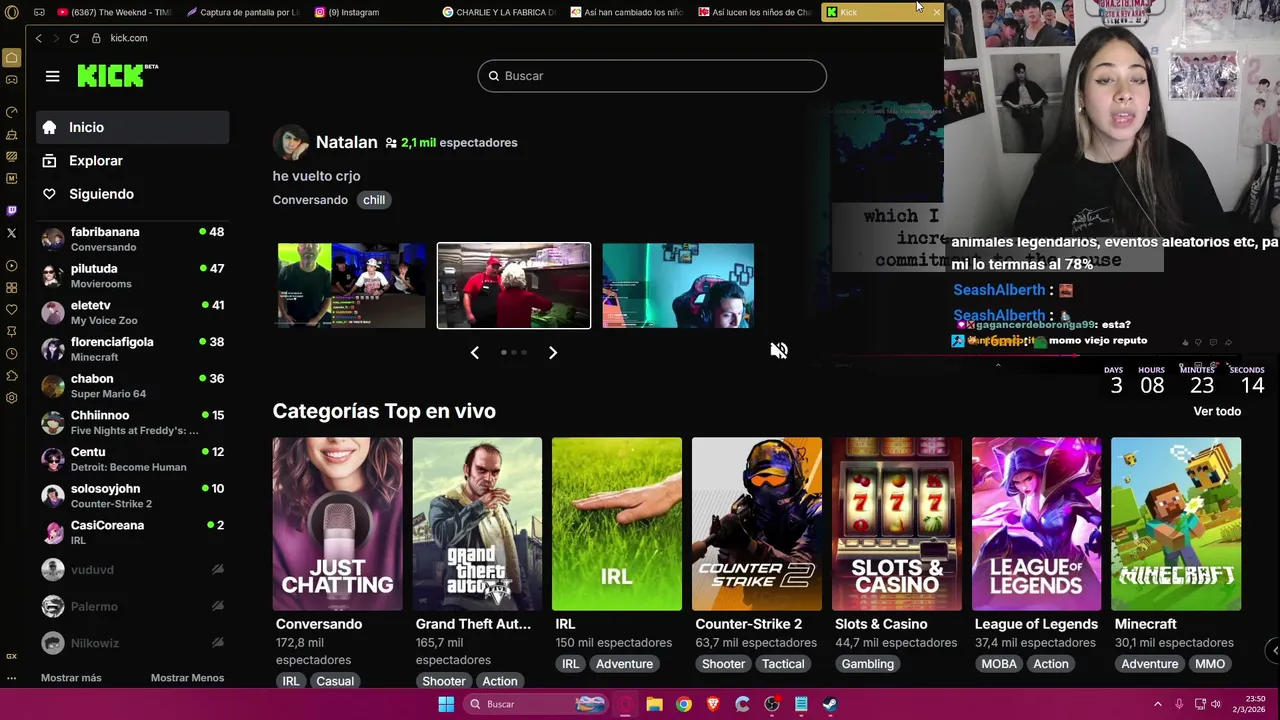Screen dimensions: 1280x720
Task: Open the Slots & Casino category card
Action: coord(897,523)
